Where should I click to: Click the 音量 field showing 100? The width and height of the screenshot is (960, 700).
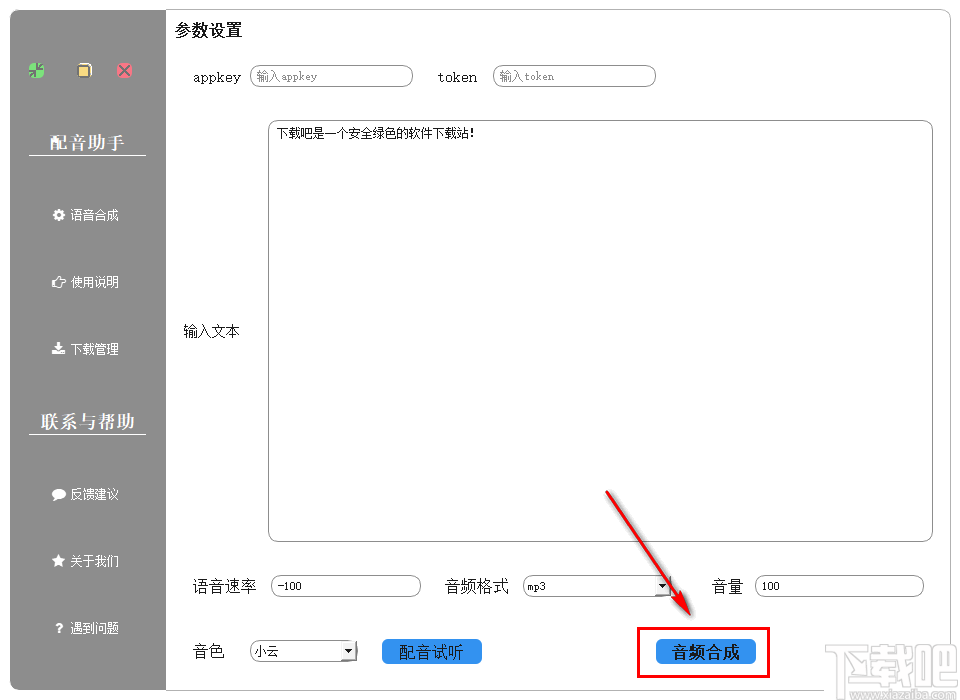click(x=838, y=586)
